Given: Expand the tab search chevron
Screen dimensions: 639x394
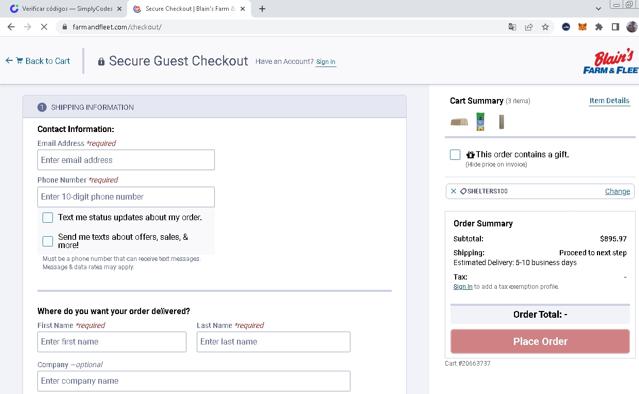Looking at the screenshot, I should click(598, 9).
